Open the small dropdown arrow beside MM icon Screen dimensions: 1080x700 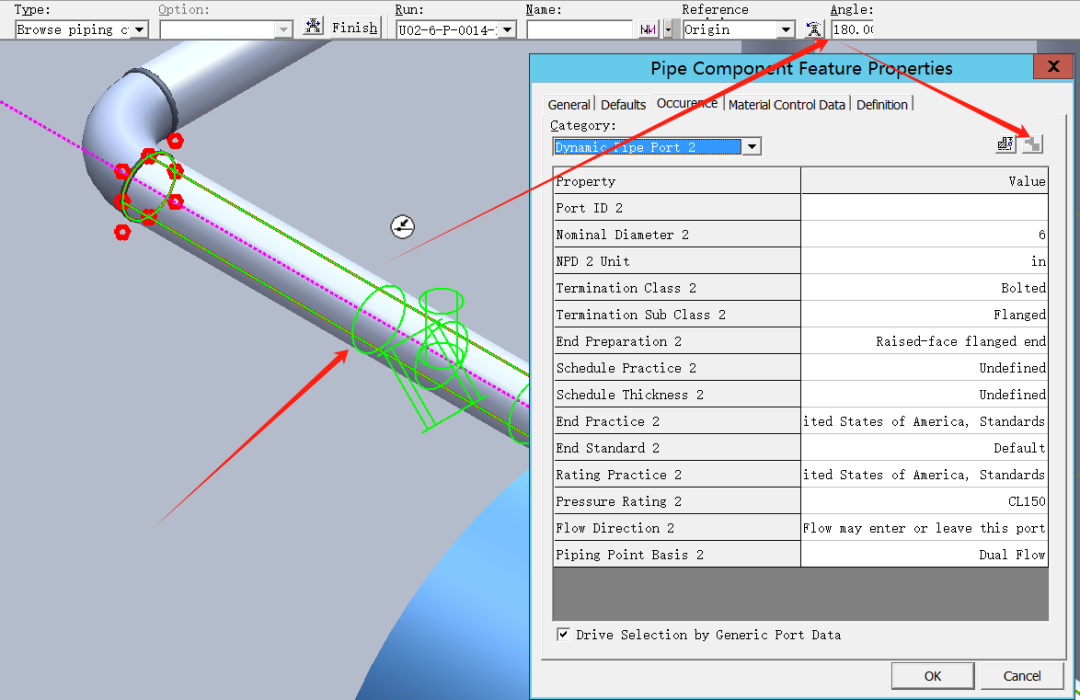667,30
